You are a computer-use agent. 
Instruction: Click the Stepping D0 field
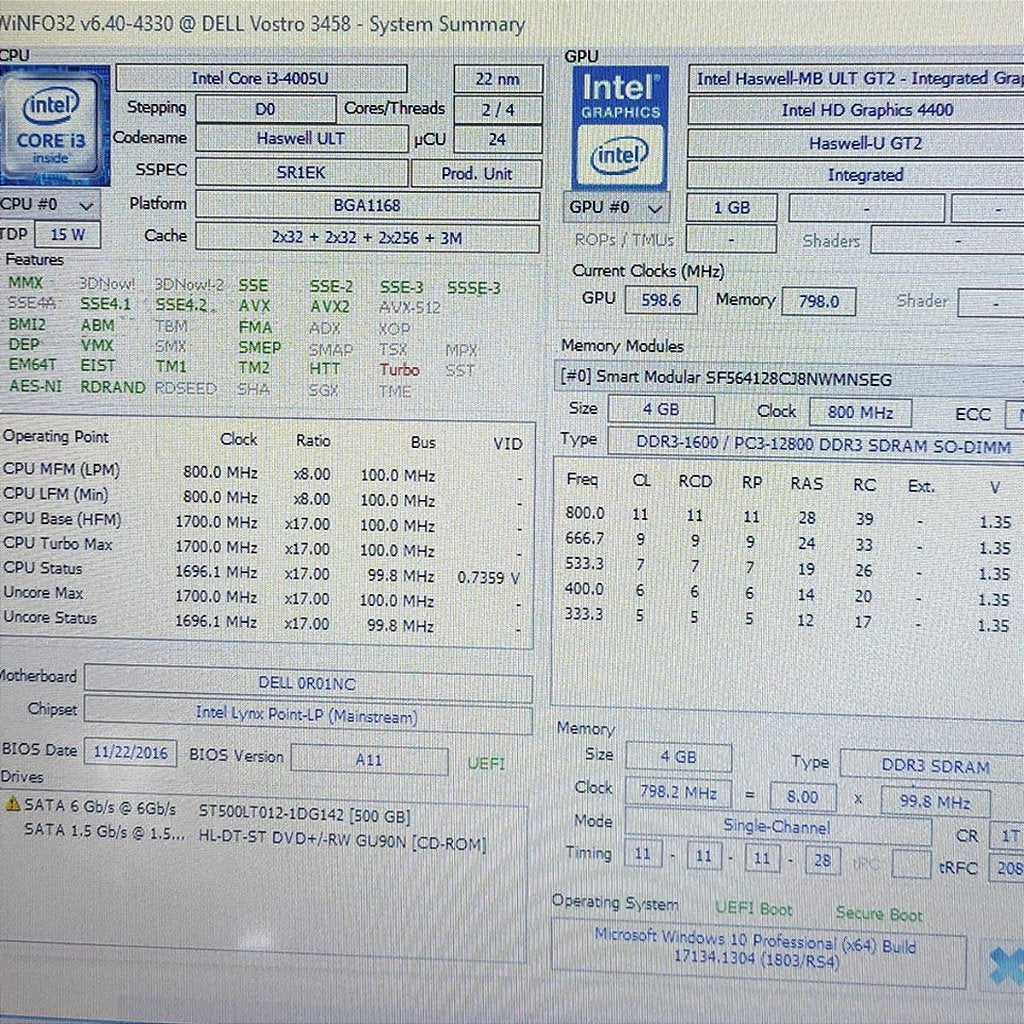coord(265,109)
